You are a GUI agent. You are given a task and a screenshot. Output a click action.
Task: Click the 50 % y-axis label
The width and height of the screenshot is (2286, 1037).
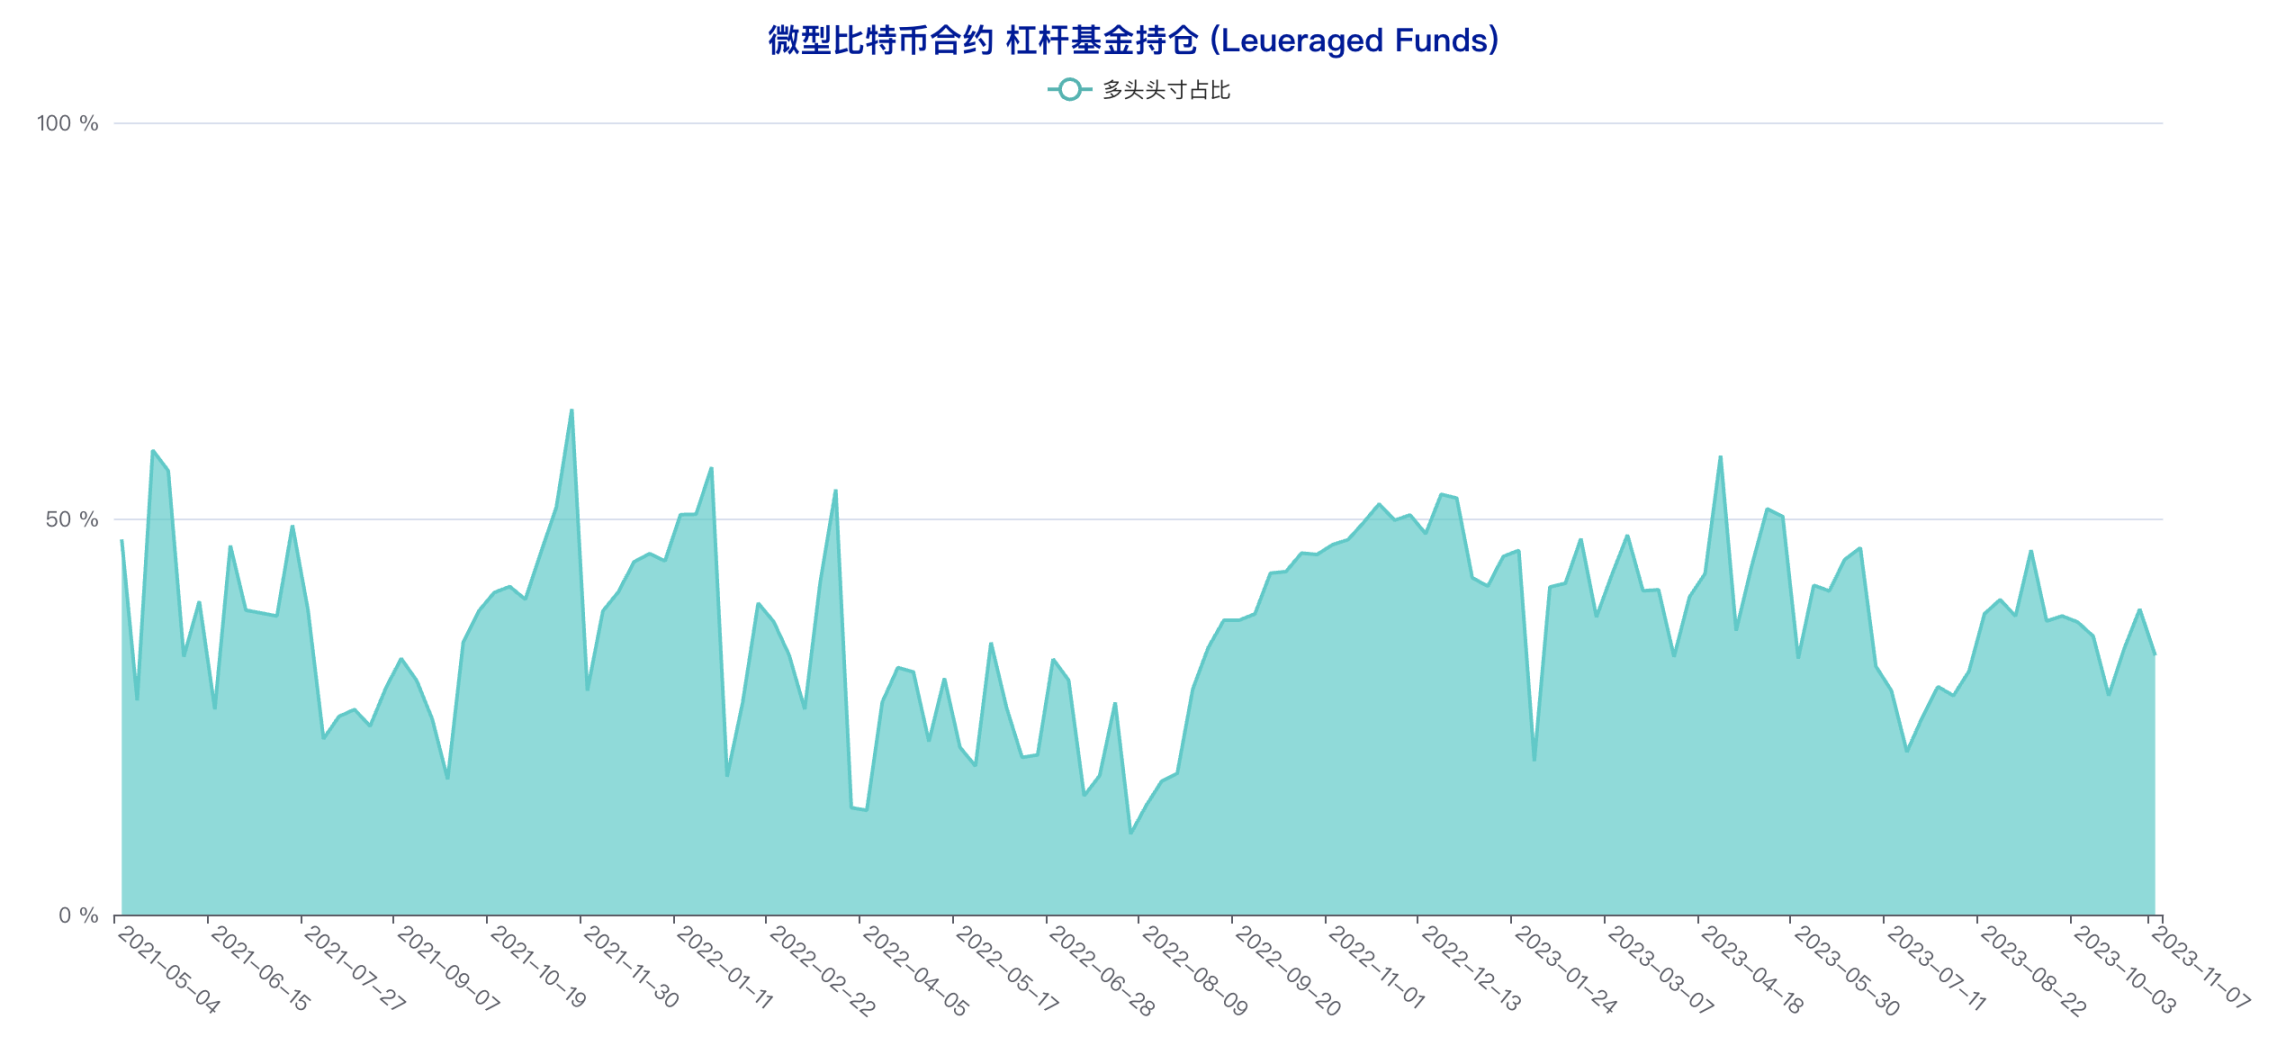[72, 519]
